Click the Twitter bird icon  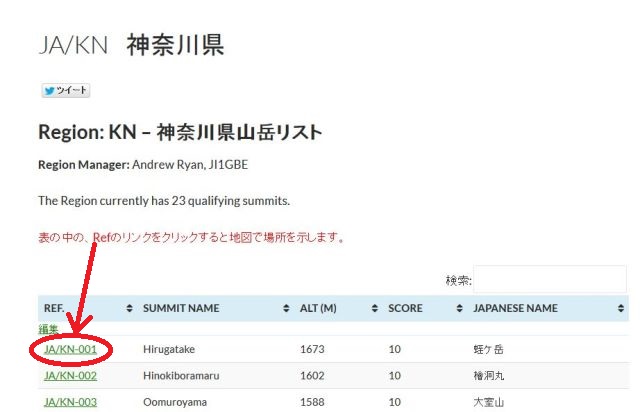(x=49, y=91)
